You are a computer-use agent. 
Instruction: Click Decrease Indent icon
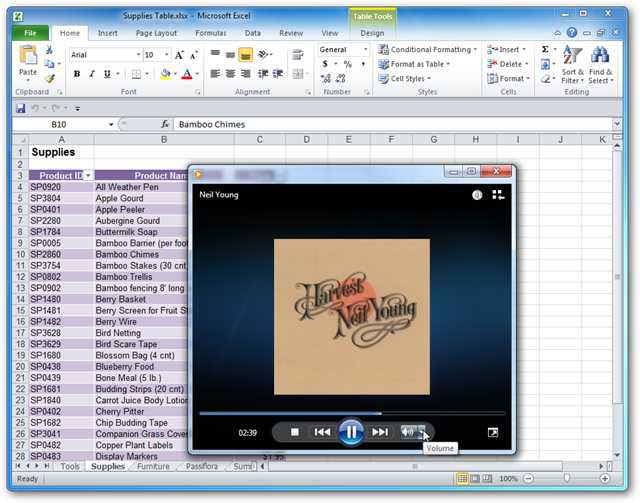(263, 73)
